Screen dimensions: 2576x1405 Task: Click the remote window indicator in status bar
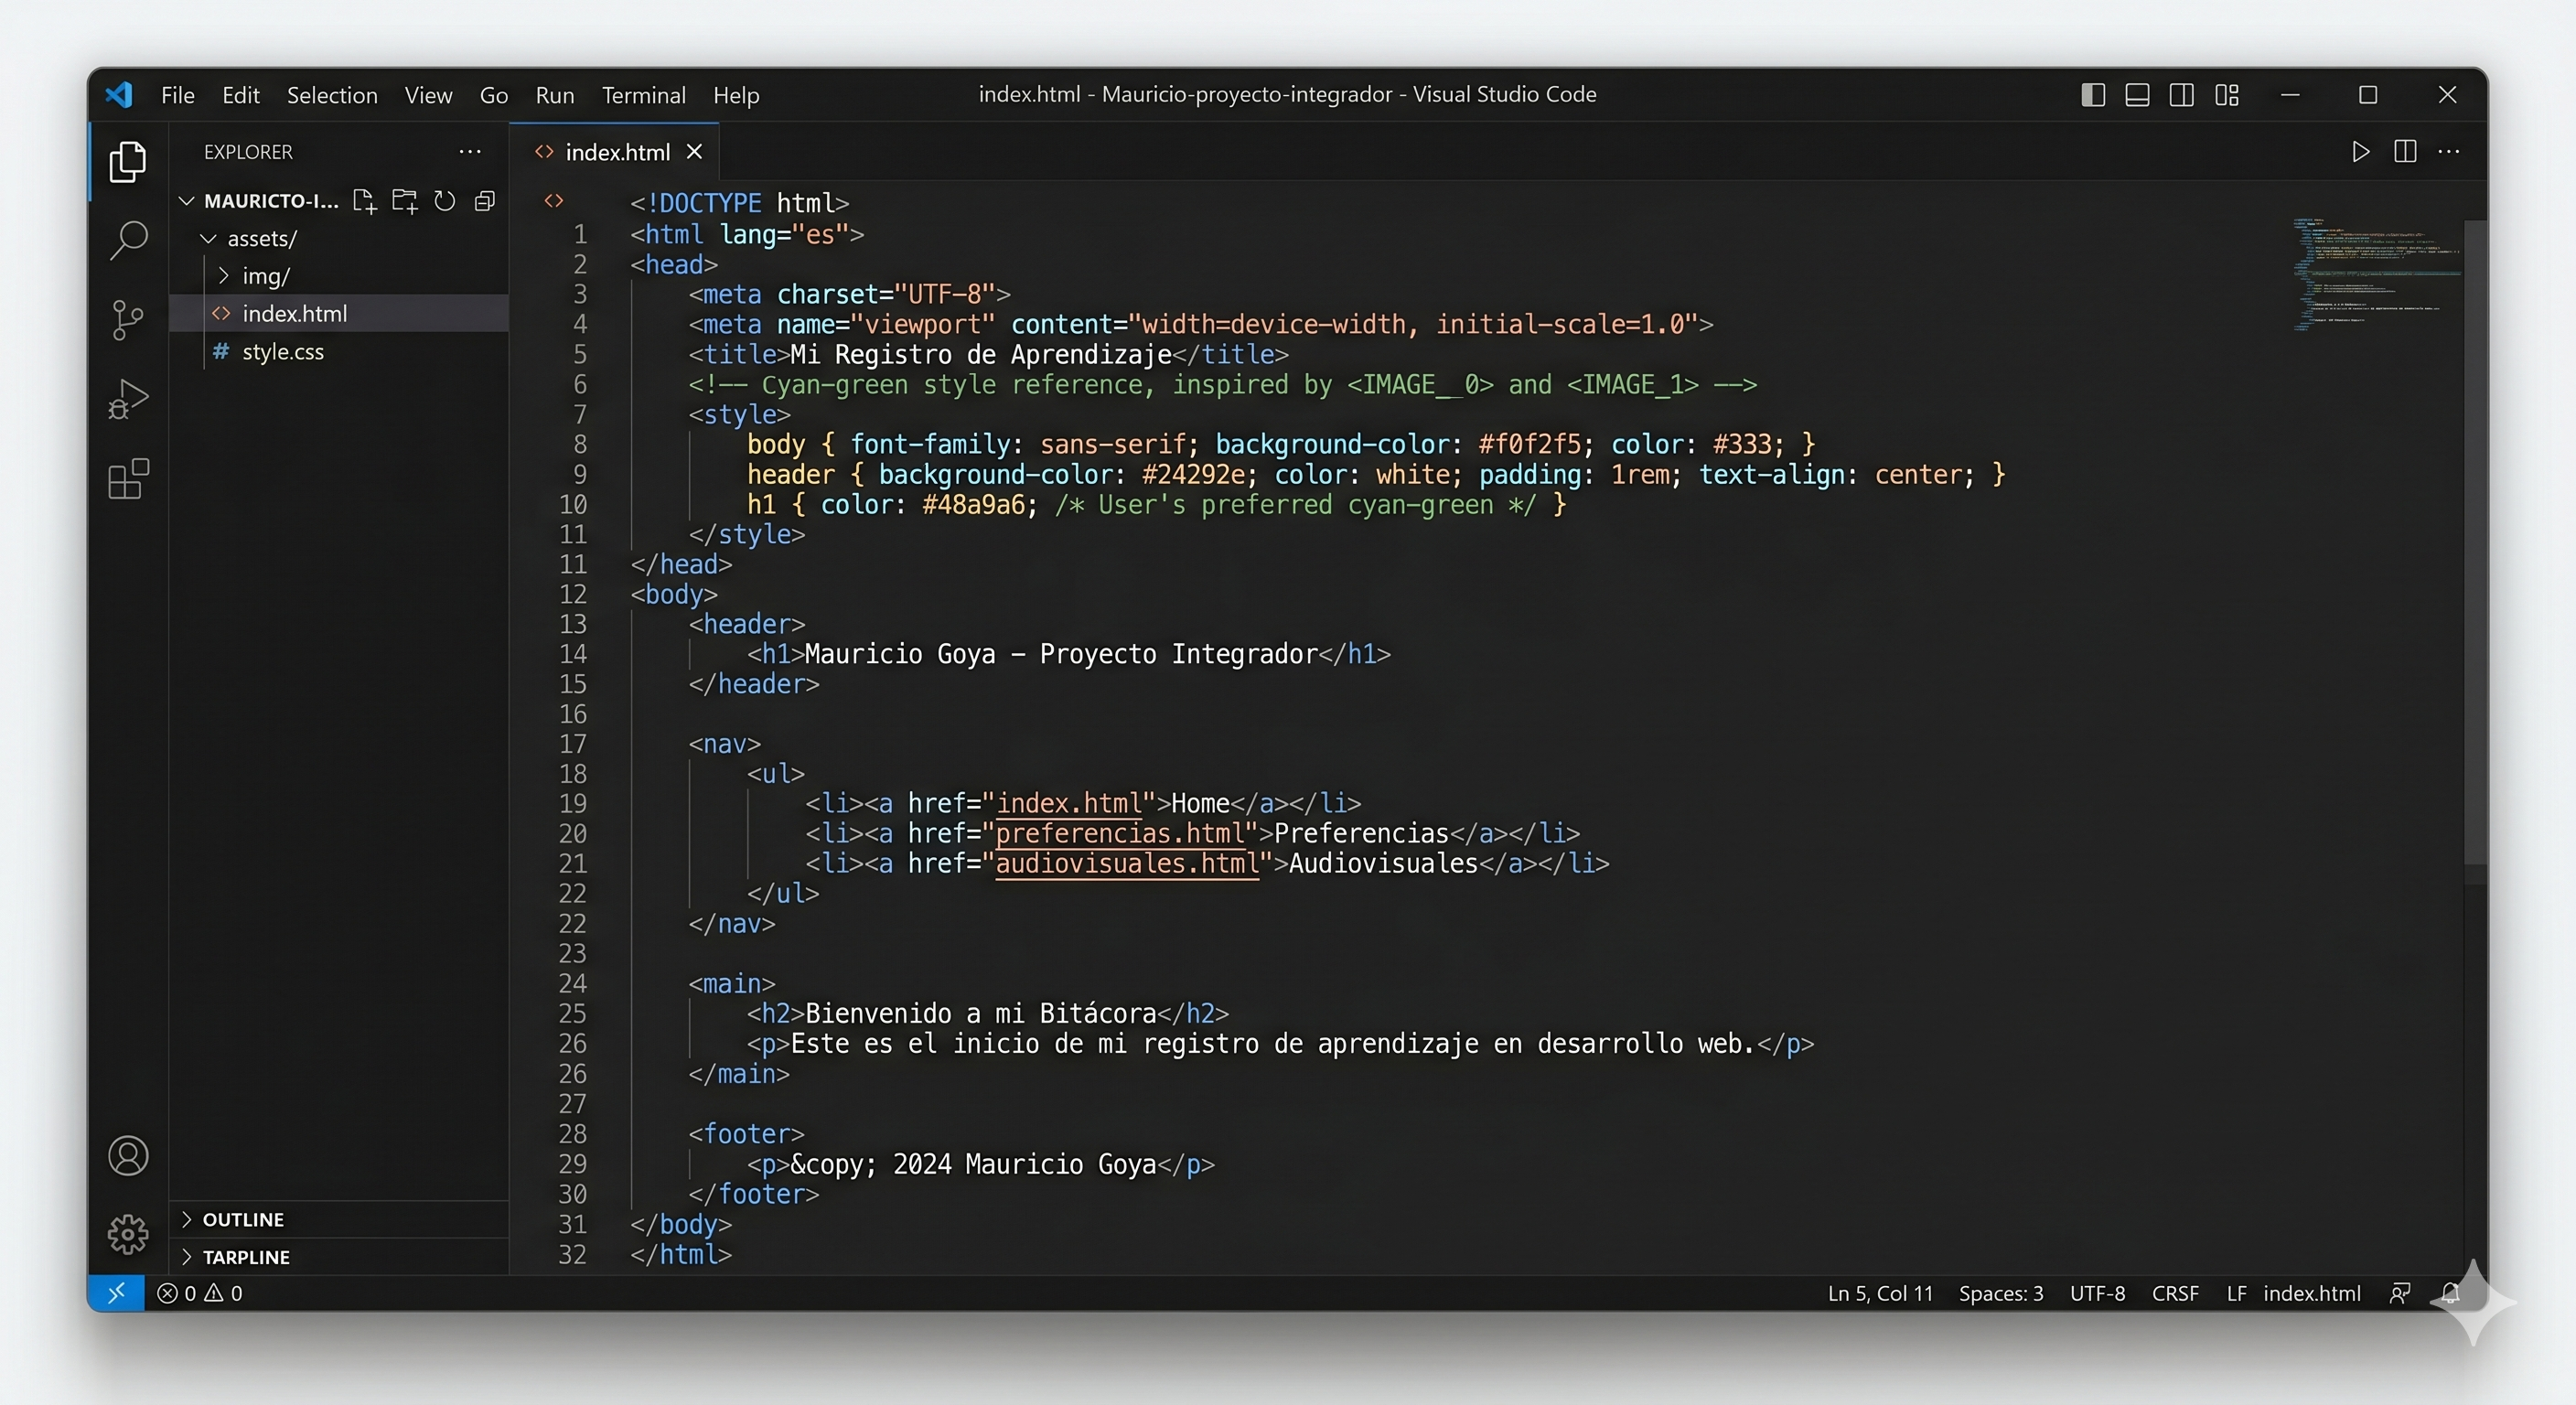tap(116, 1293)
